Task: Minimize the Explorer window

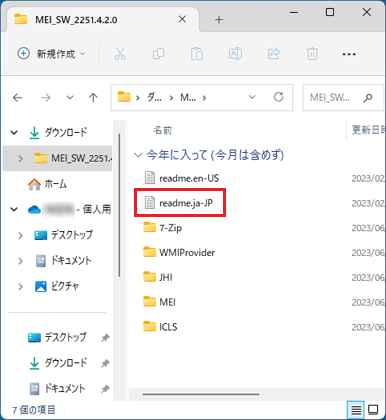Action: 294,13
